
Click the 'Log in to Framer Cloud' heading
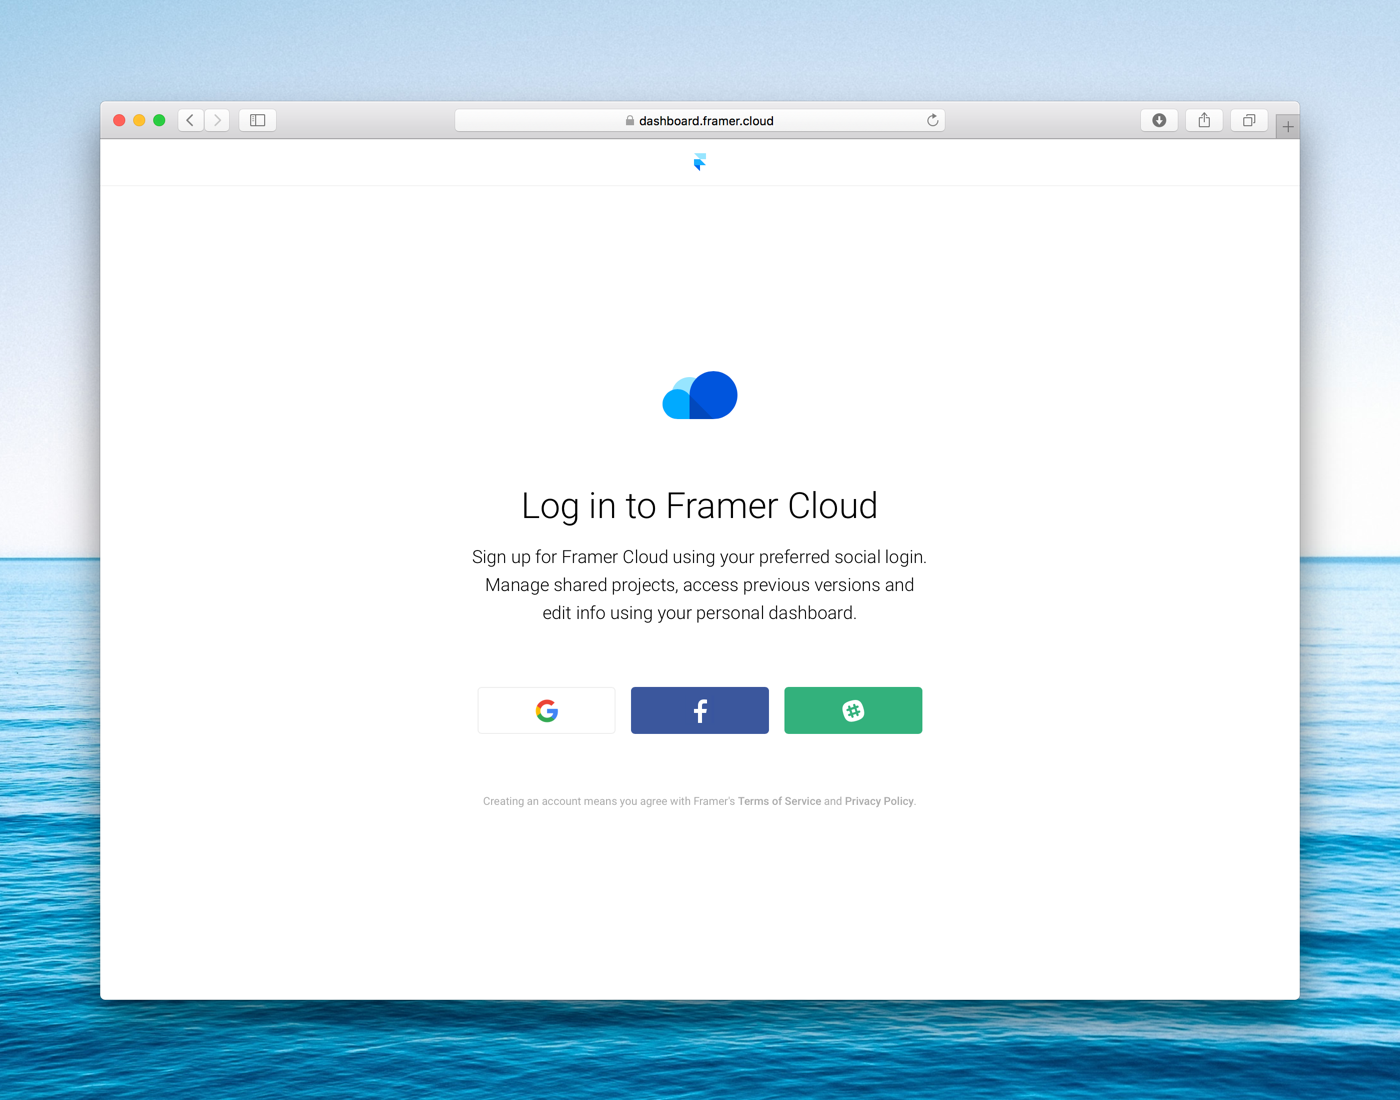pos(700,506)
